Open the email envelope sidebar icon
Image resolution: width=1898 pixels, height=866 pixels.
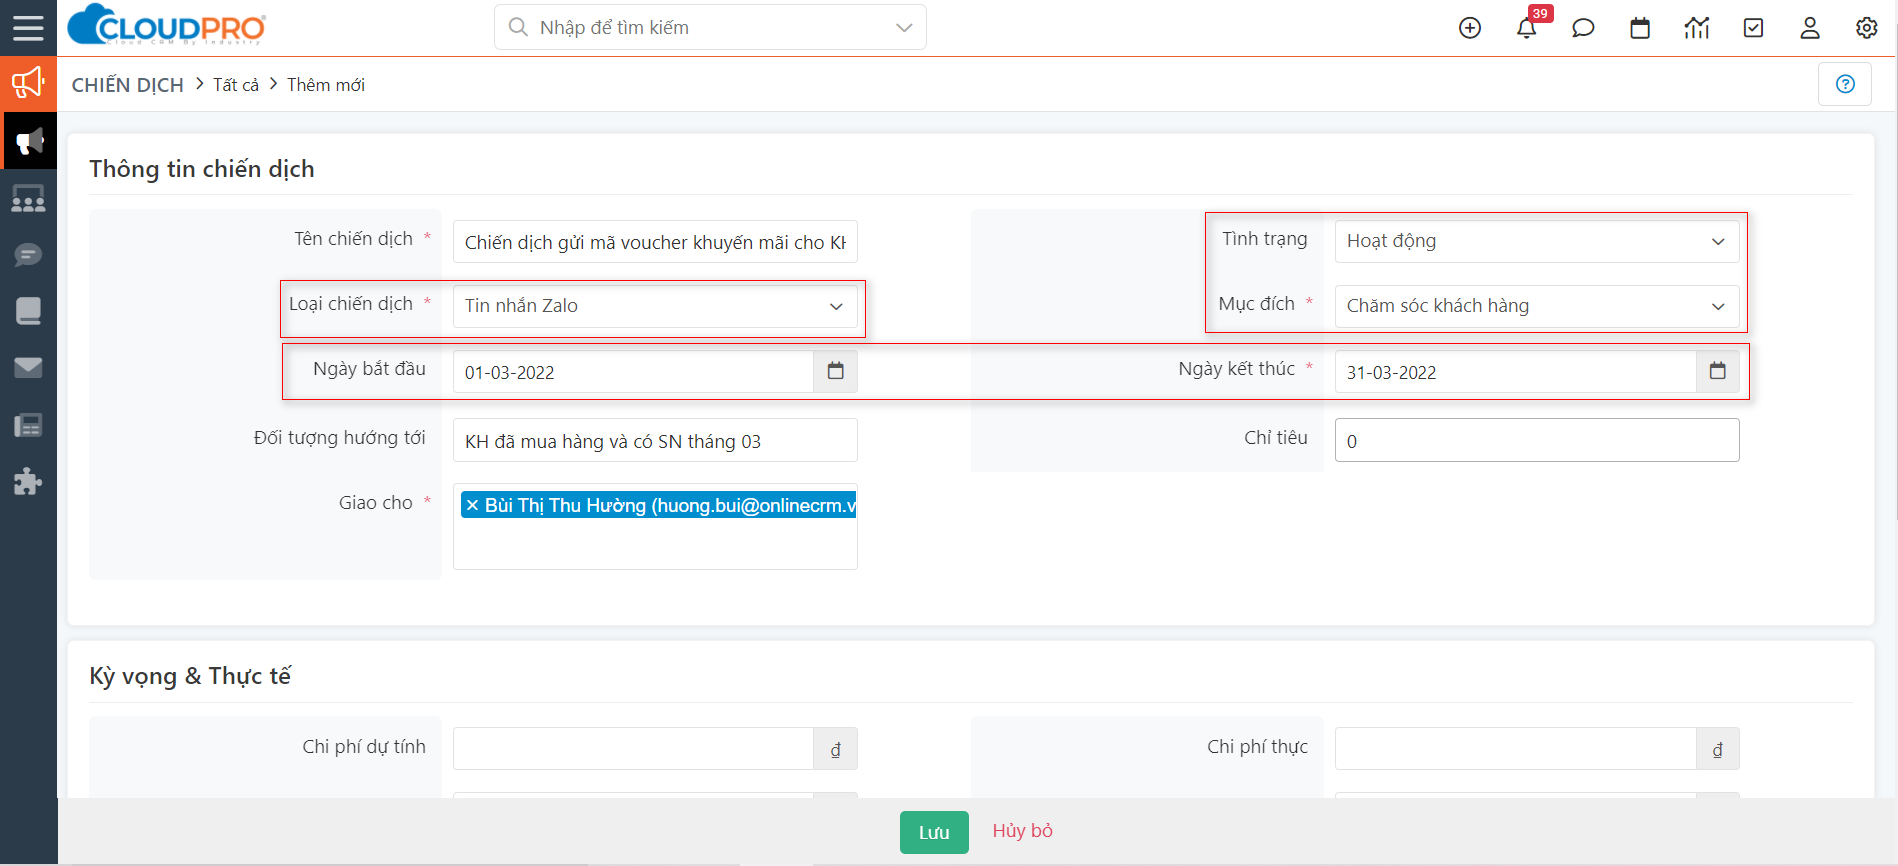(x=28, y=368)
